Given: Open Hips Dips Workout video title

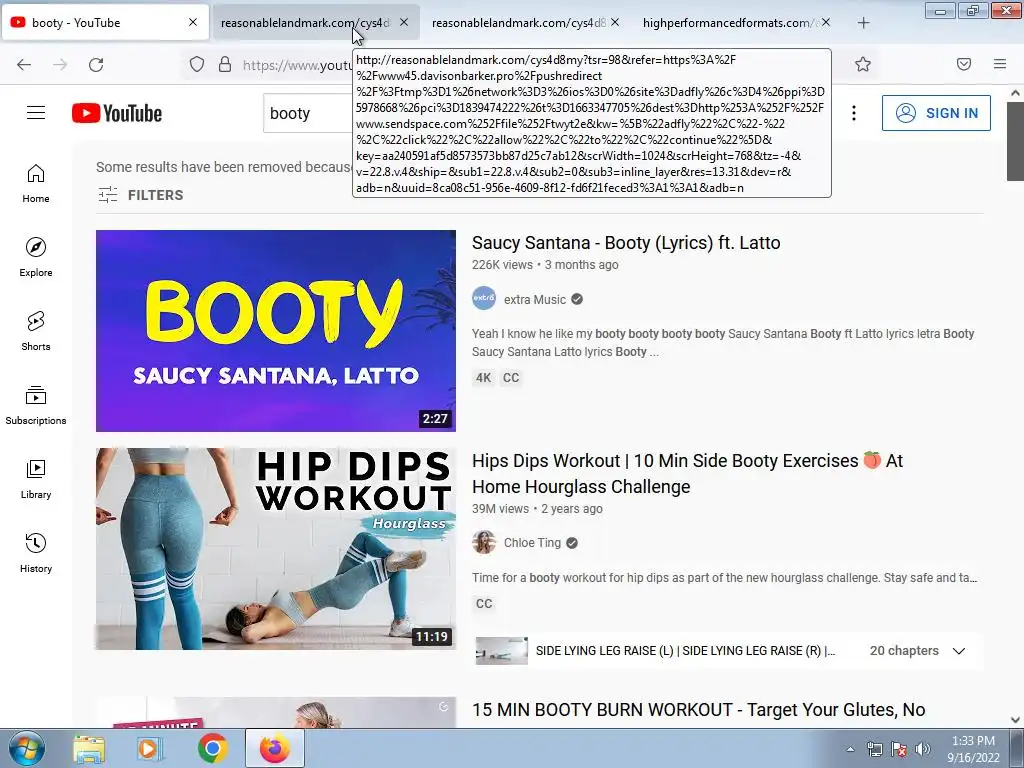Looking at the screenshot, I should [x=687, y=473].
